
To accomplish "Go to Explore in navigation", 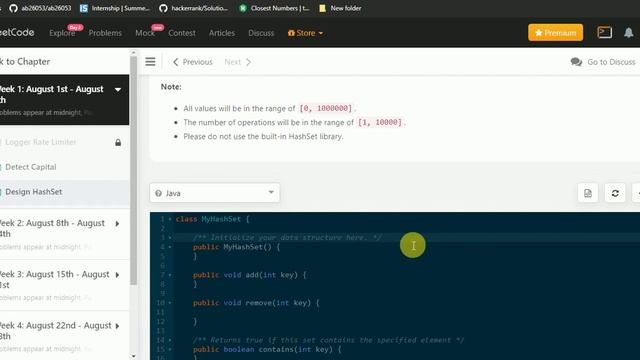I will click(x=62, y=33).
